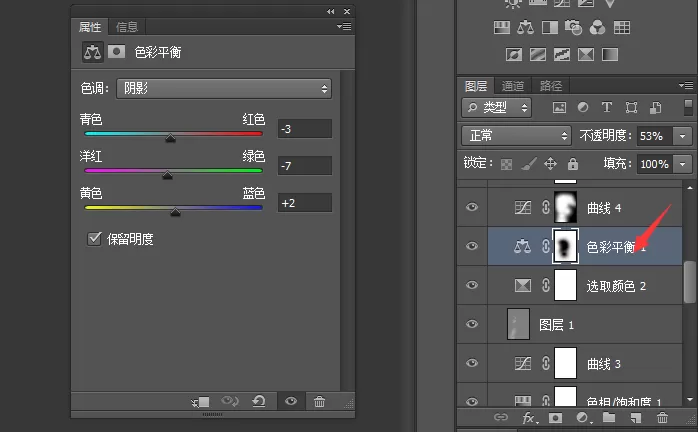Click the link layers icon
This screenshot has width=698, height=432.
(501, 417)
